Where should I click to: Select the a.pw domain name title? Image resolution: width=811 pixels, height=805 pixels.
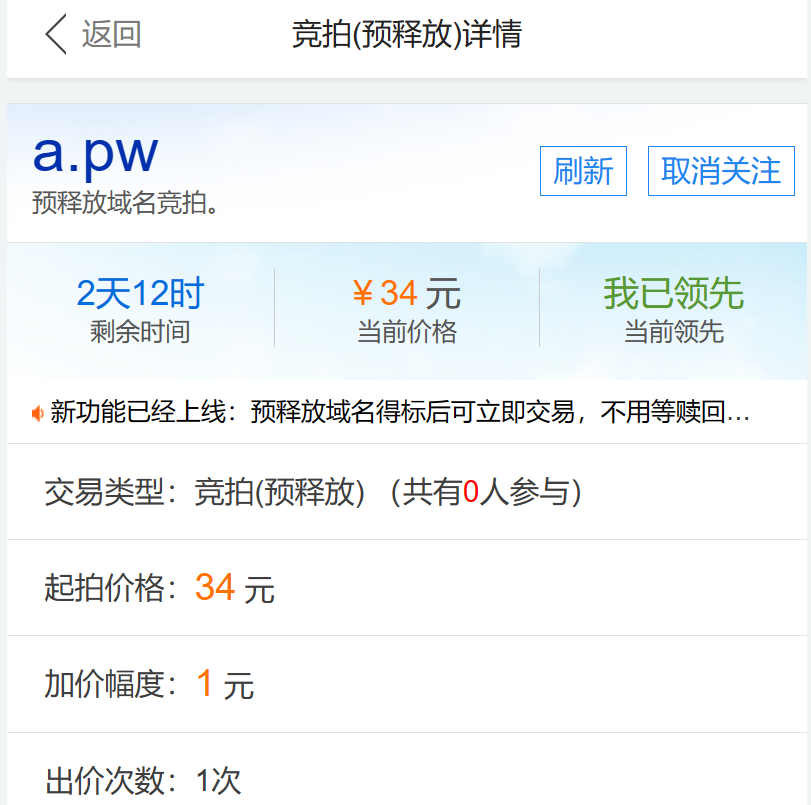96,153
